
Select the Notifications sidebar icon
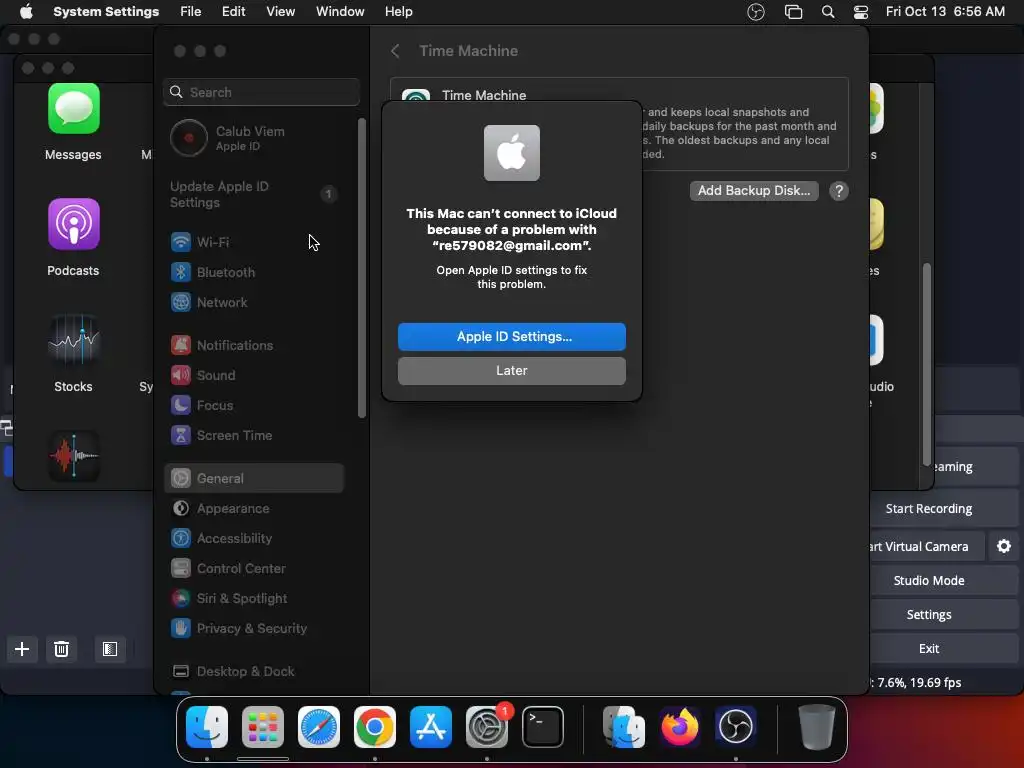[x=181, y=345]
